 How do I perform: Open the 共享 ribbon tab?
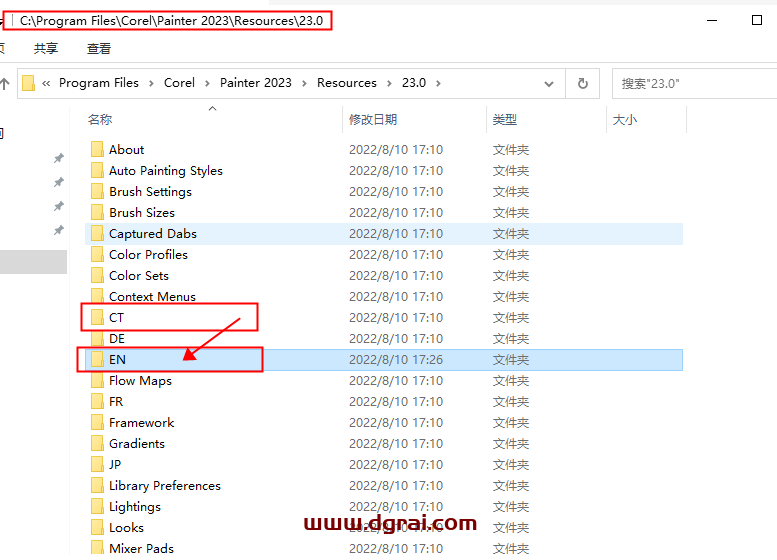[46, 48]
